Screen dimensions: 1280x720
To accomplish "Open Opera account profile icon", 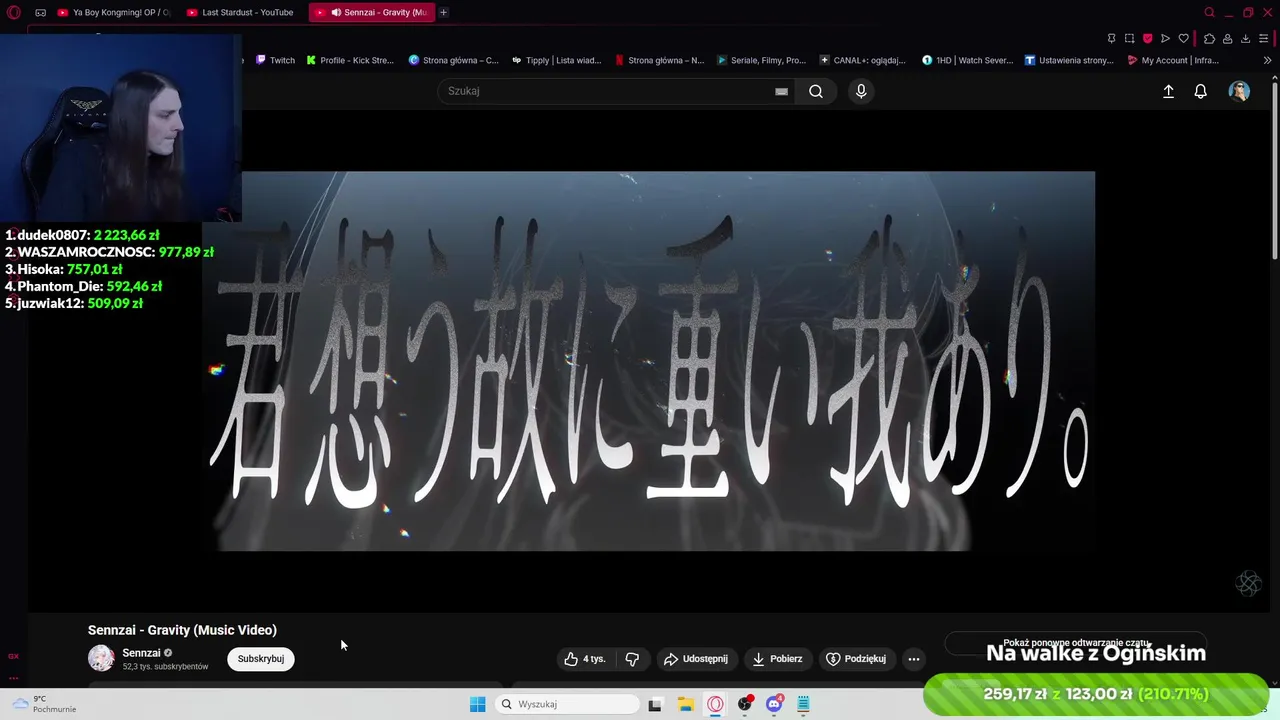I will point(1227,38).
